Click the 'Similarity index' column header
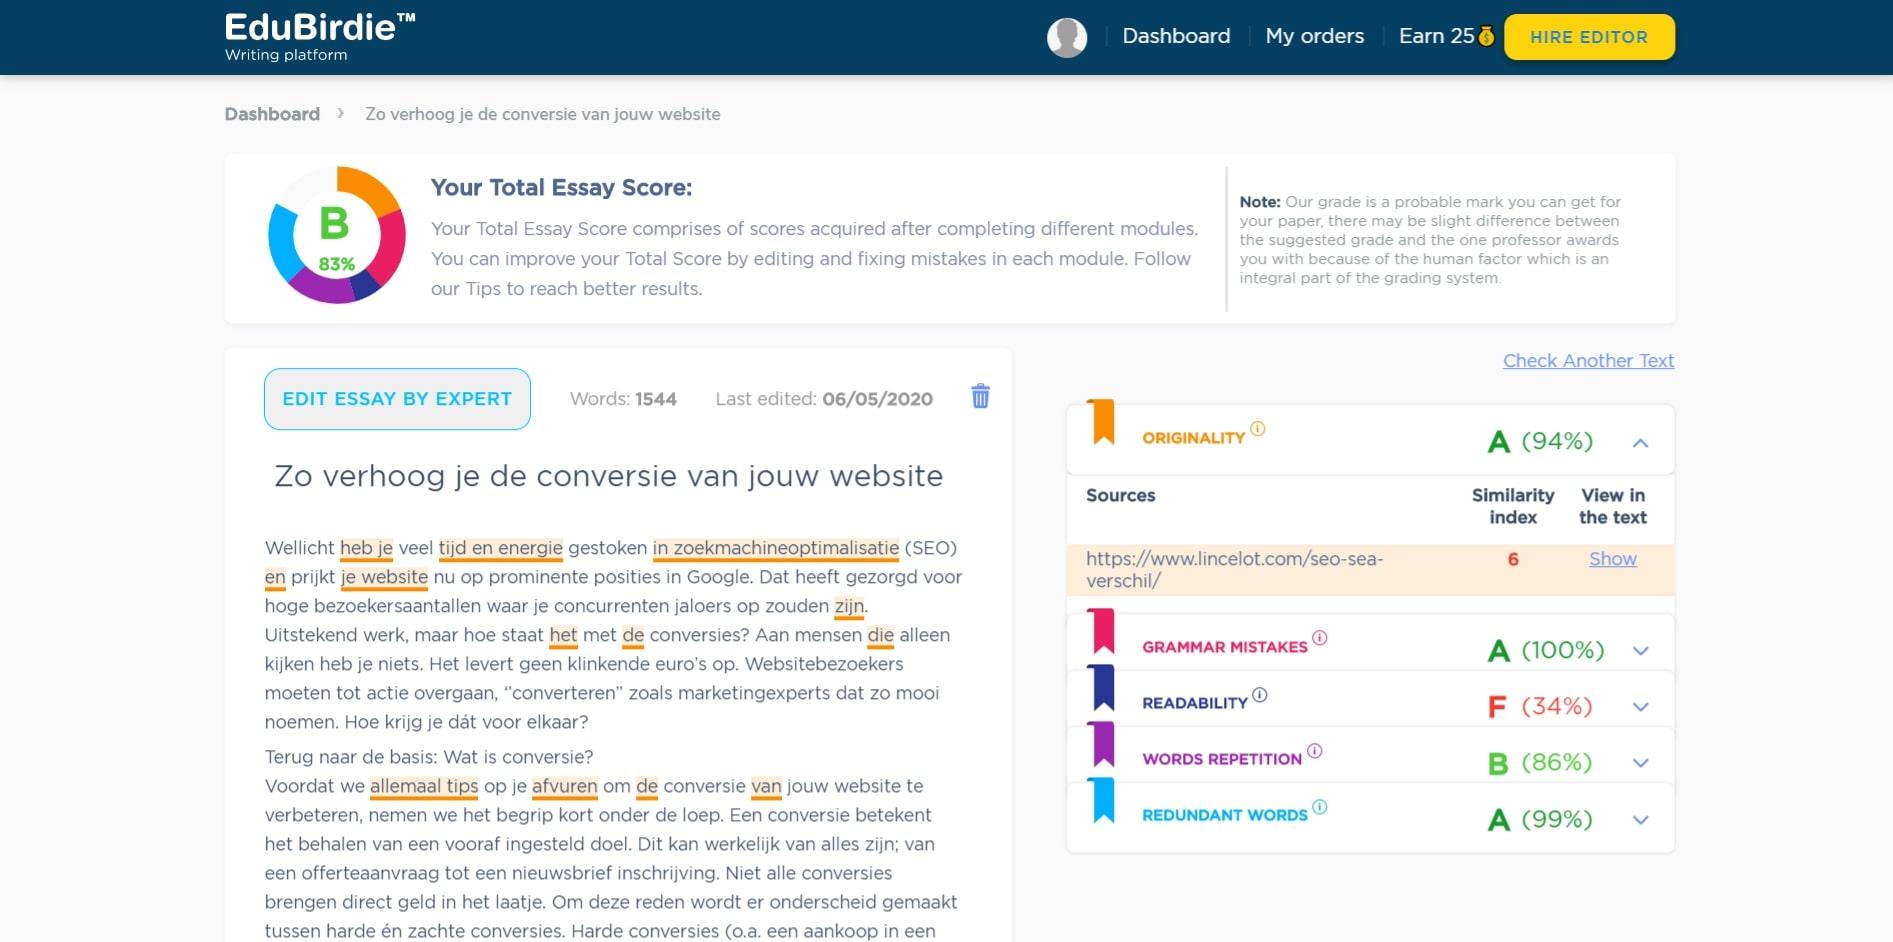 click(x=1513, y=506)
